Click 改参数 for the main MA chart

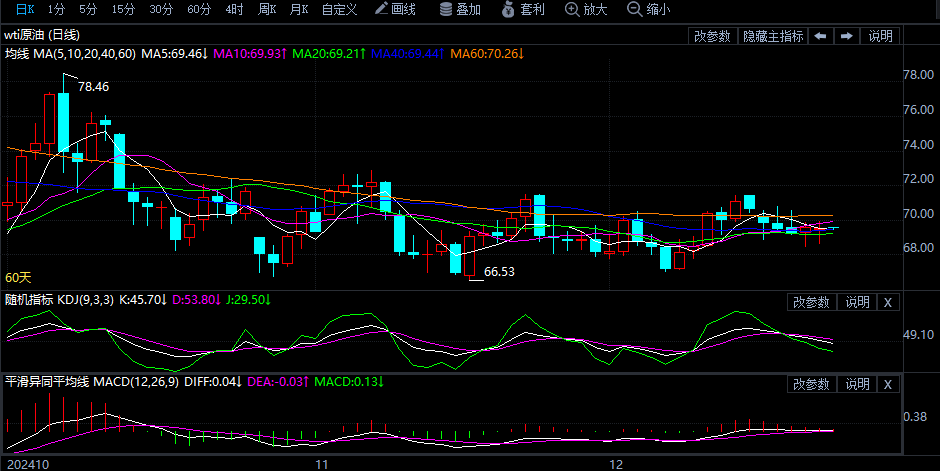pyautogui.click(x=712, y=36)
